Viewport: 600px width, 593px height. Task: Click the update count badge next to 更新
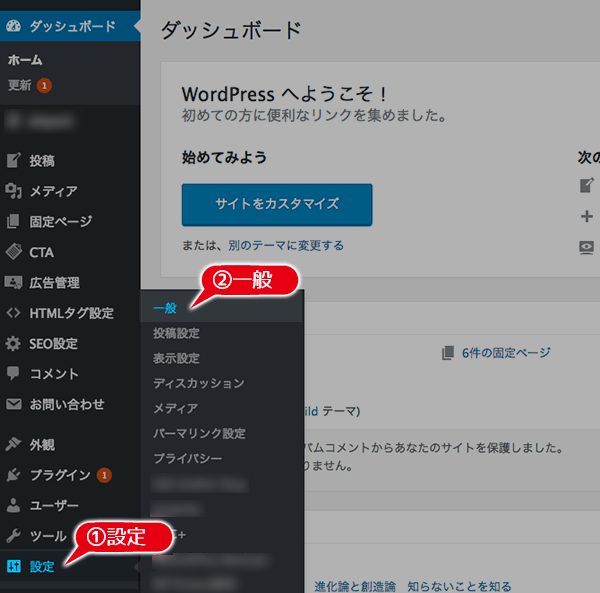(44, 86)
